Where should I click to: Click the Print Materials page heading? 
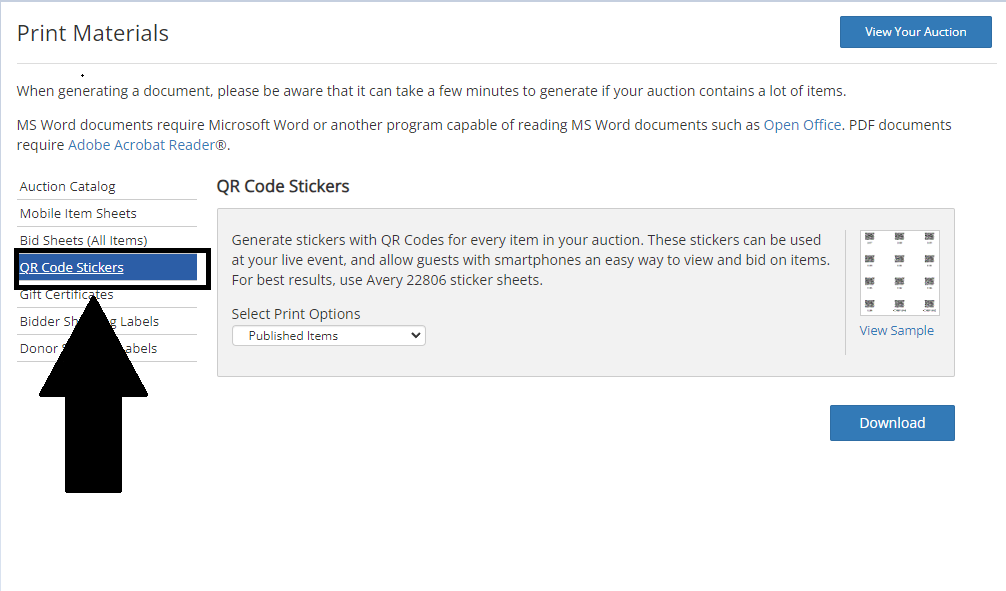point(92,33)
